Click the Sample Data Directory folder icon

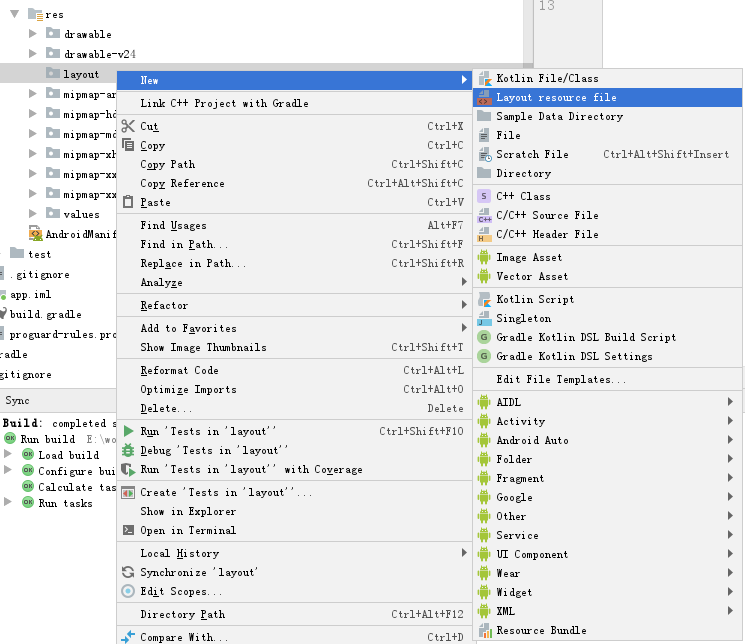(x=484, y=116)
